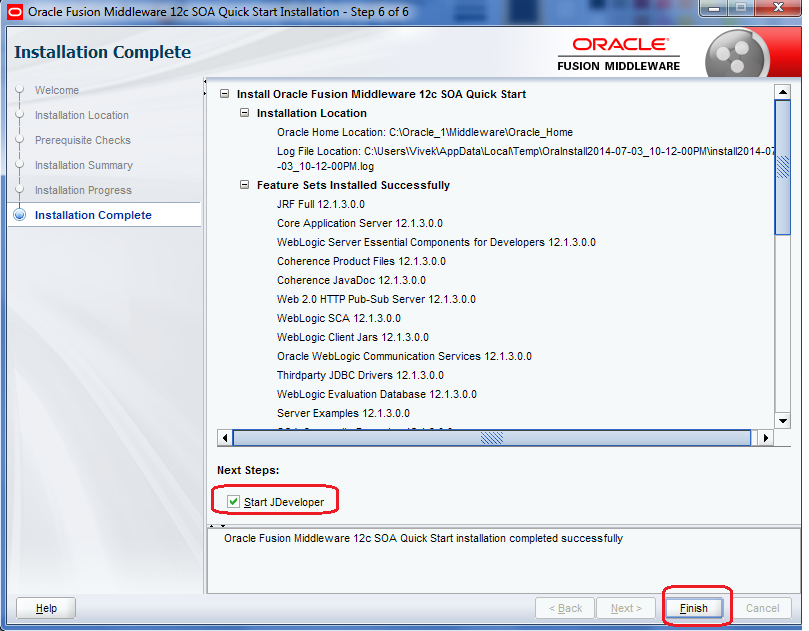Collapse the Install Oracle Fusion Middleware node
The height and width of the screenshot is (631, 809).
tap(224, 94)
